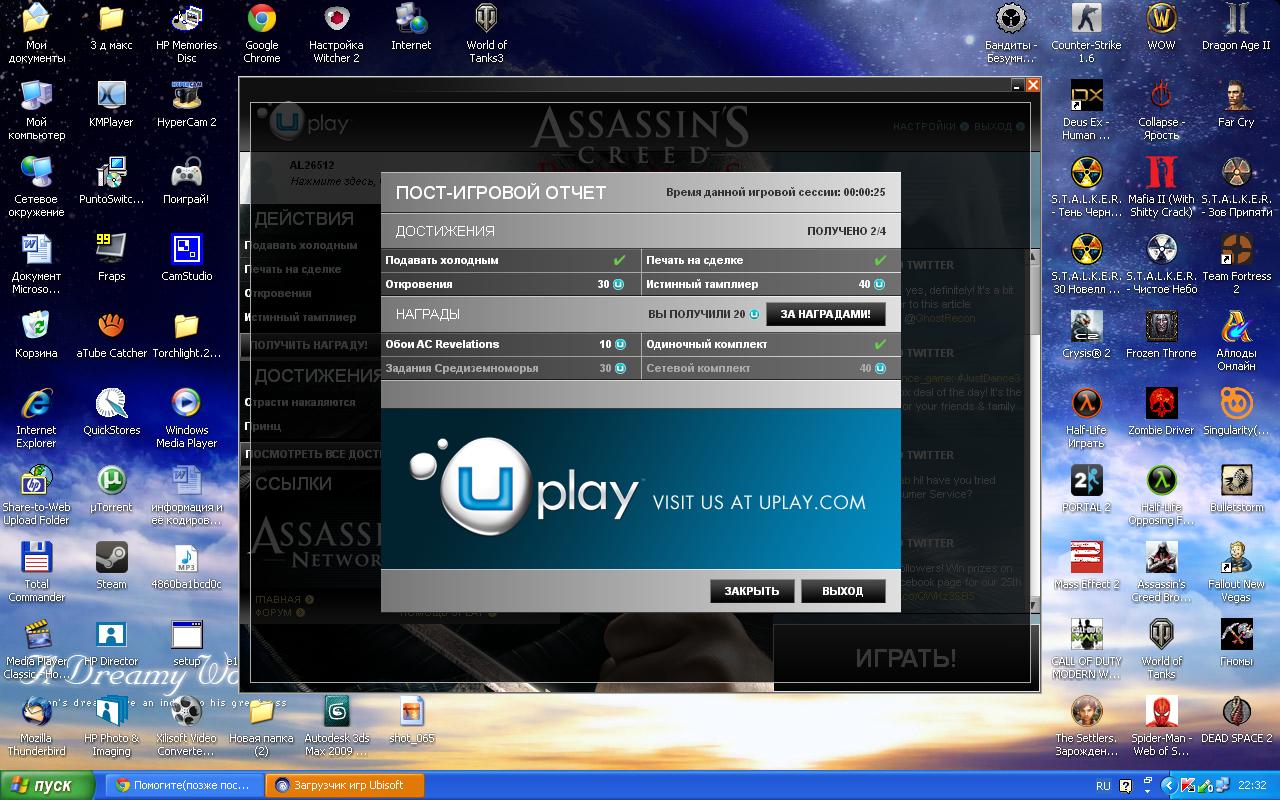Click ПОЛУЧИТЬ НАГРАДУ! in Uplay sidebar

[311, 345]
